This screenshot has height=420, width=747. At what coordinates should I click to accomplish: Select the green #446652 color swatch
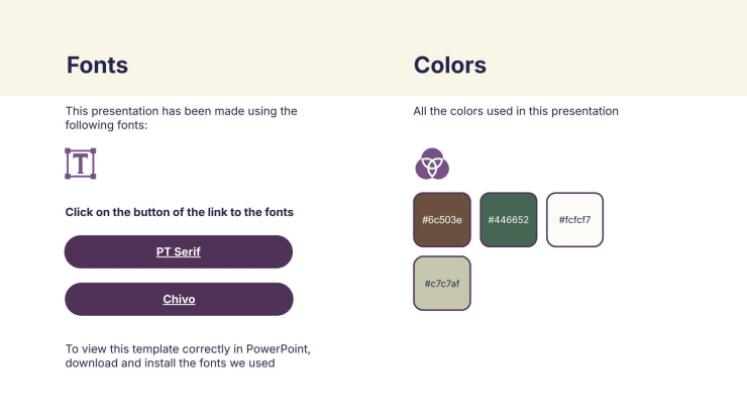[508, 219]
